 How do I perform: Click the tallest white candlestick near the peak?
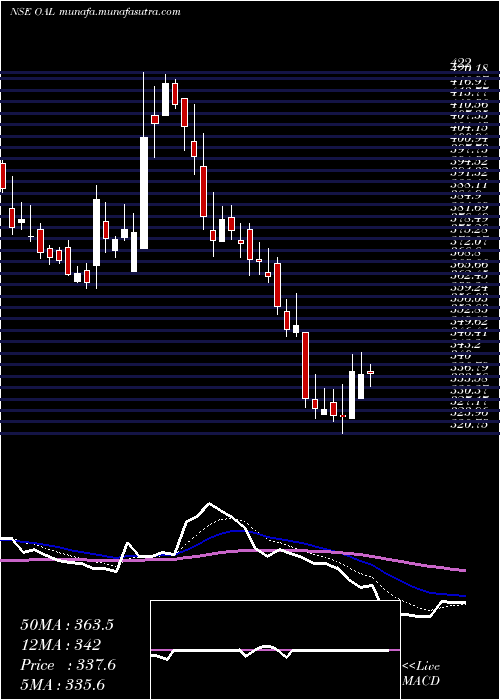(x=143, y=193)
